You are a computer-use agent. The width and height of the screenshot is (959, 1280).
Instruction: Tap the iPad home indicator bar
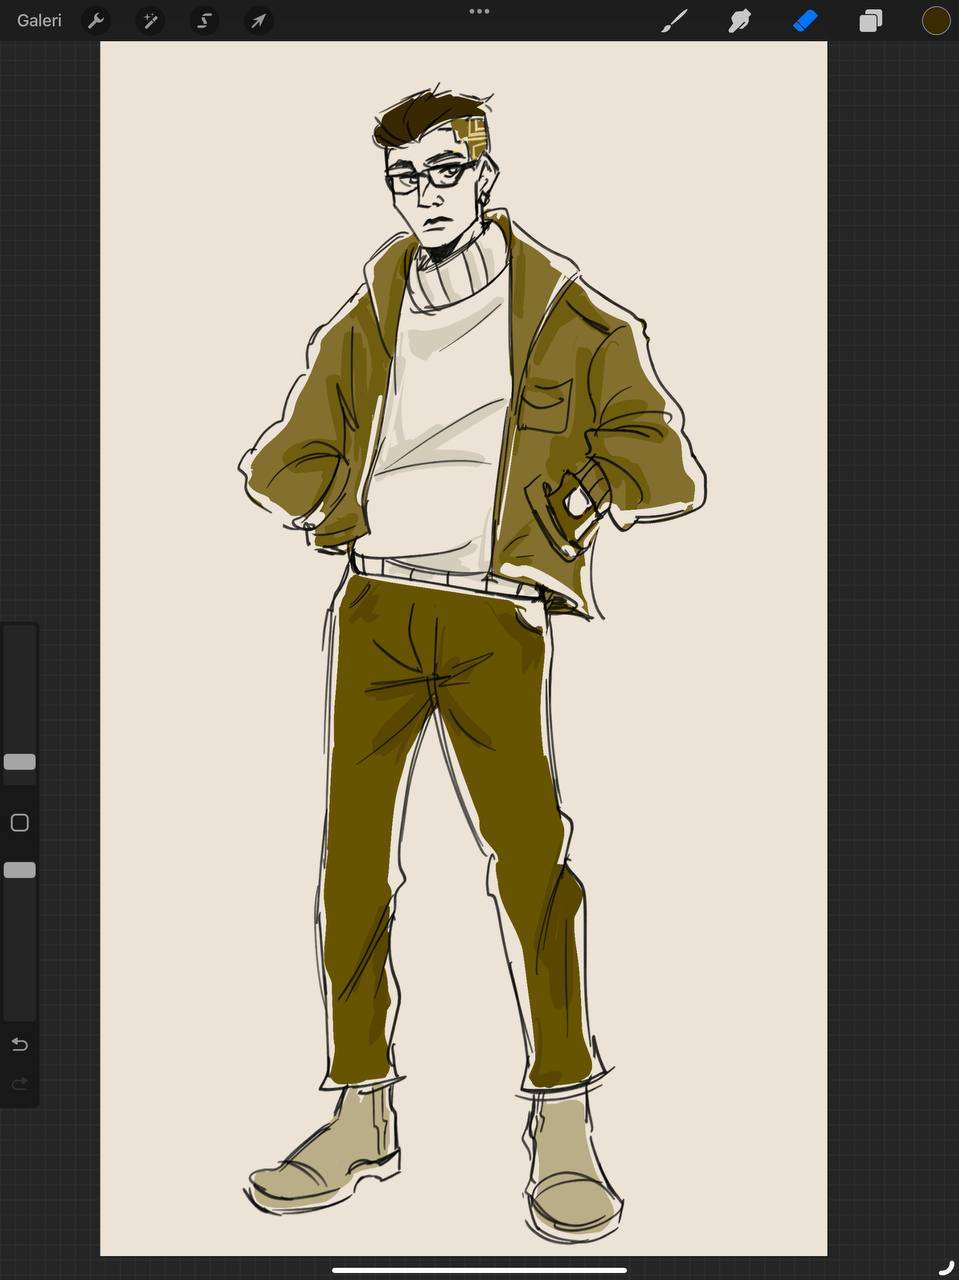click(x=479, y=1270)
